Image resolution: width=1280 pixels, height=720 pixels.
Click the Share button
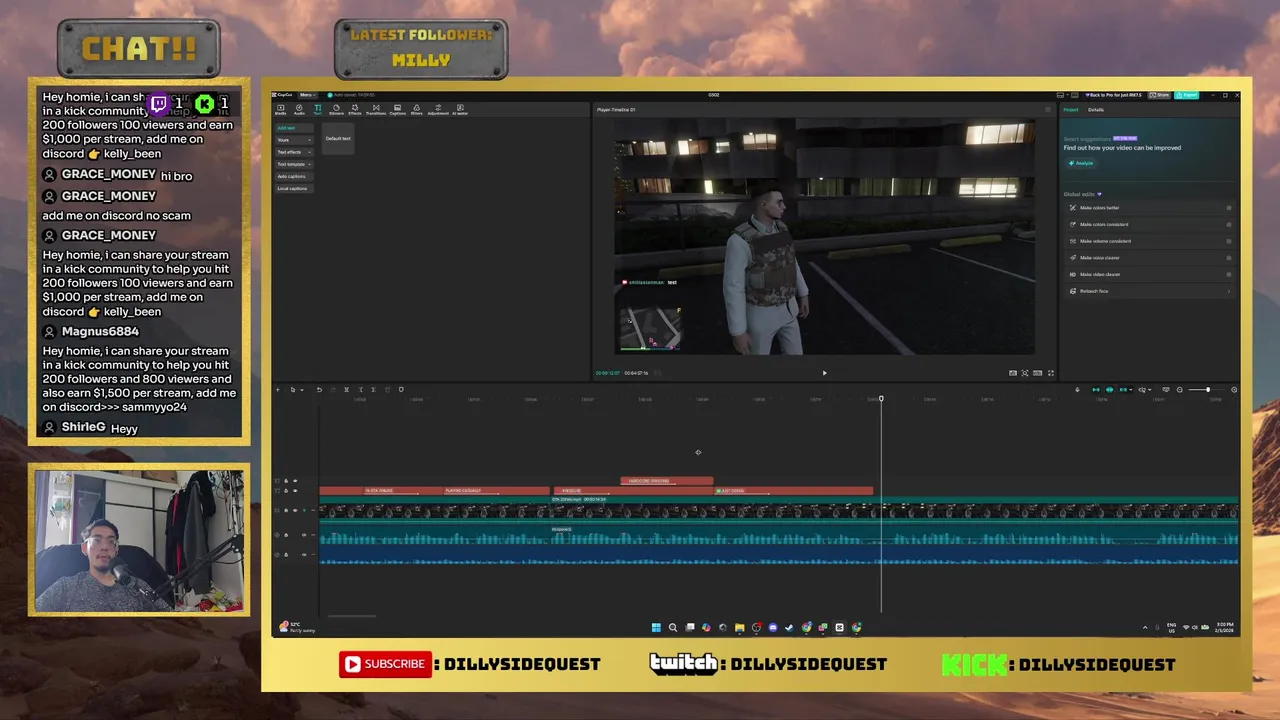[1159, 95]
